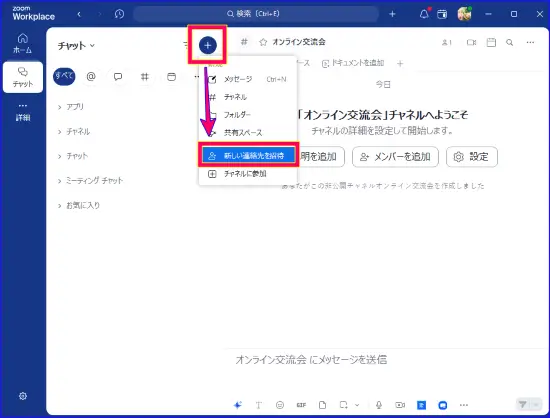This screenshot has width=550, height=418.
Task: Open the AI Companion sparkle icon
Action: (237, 405)
